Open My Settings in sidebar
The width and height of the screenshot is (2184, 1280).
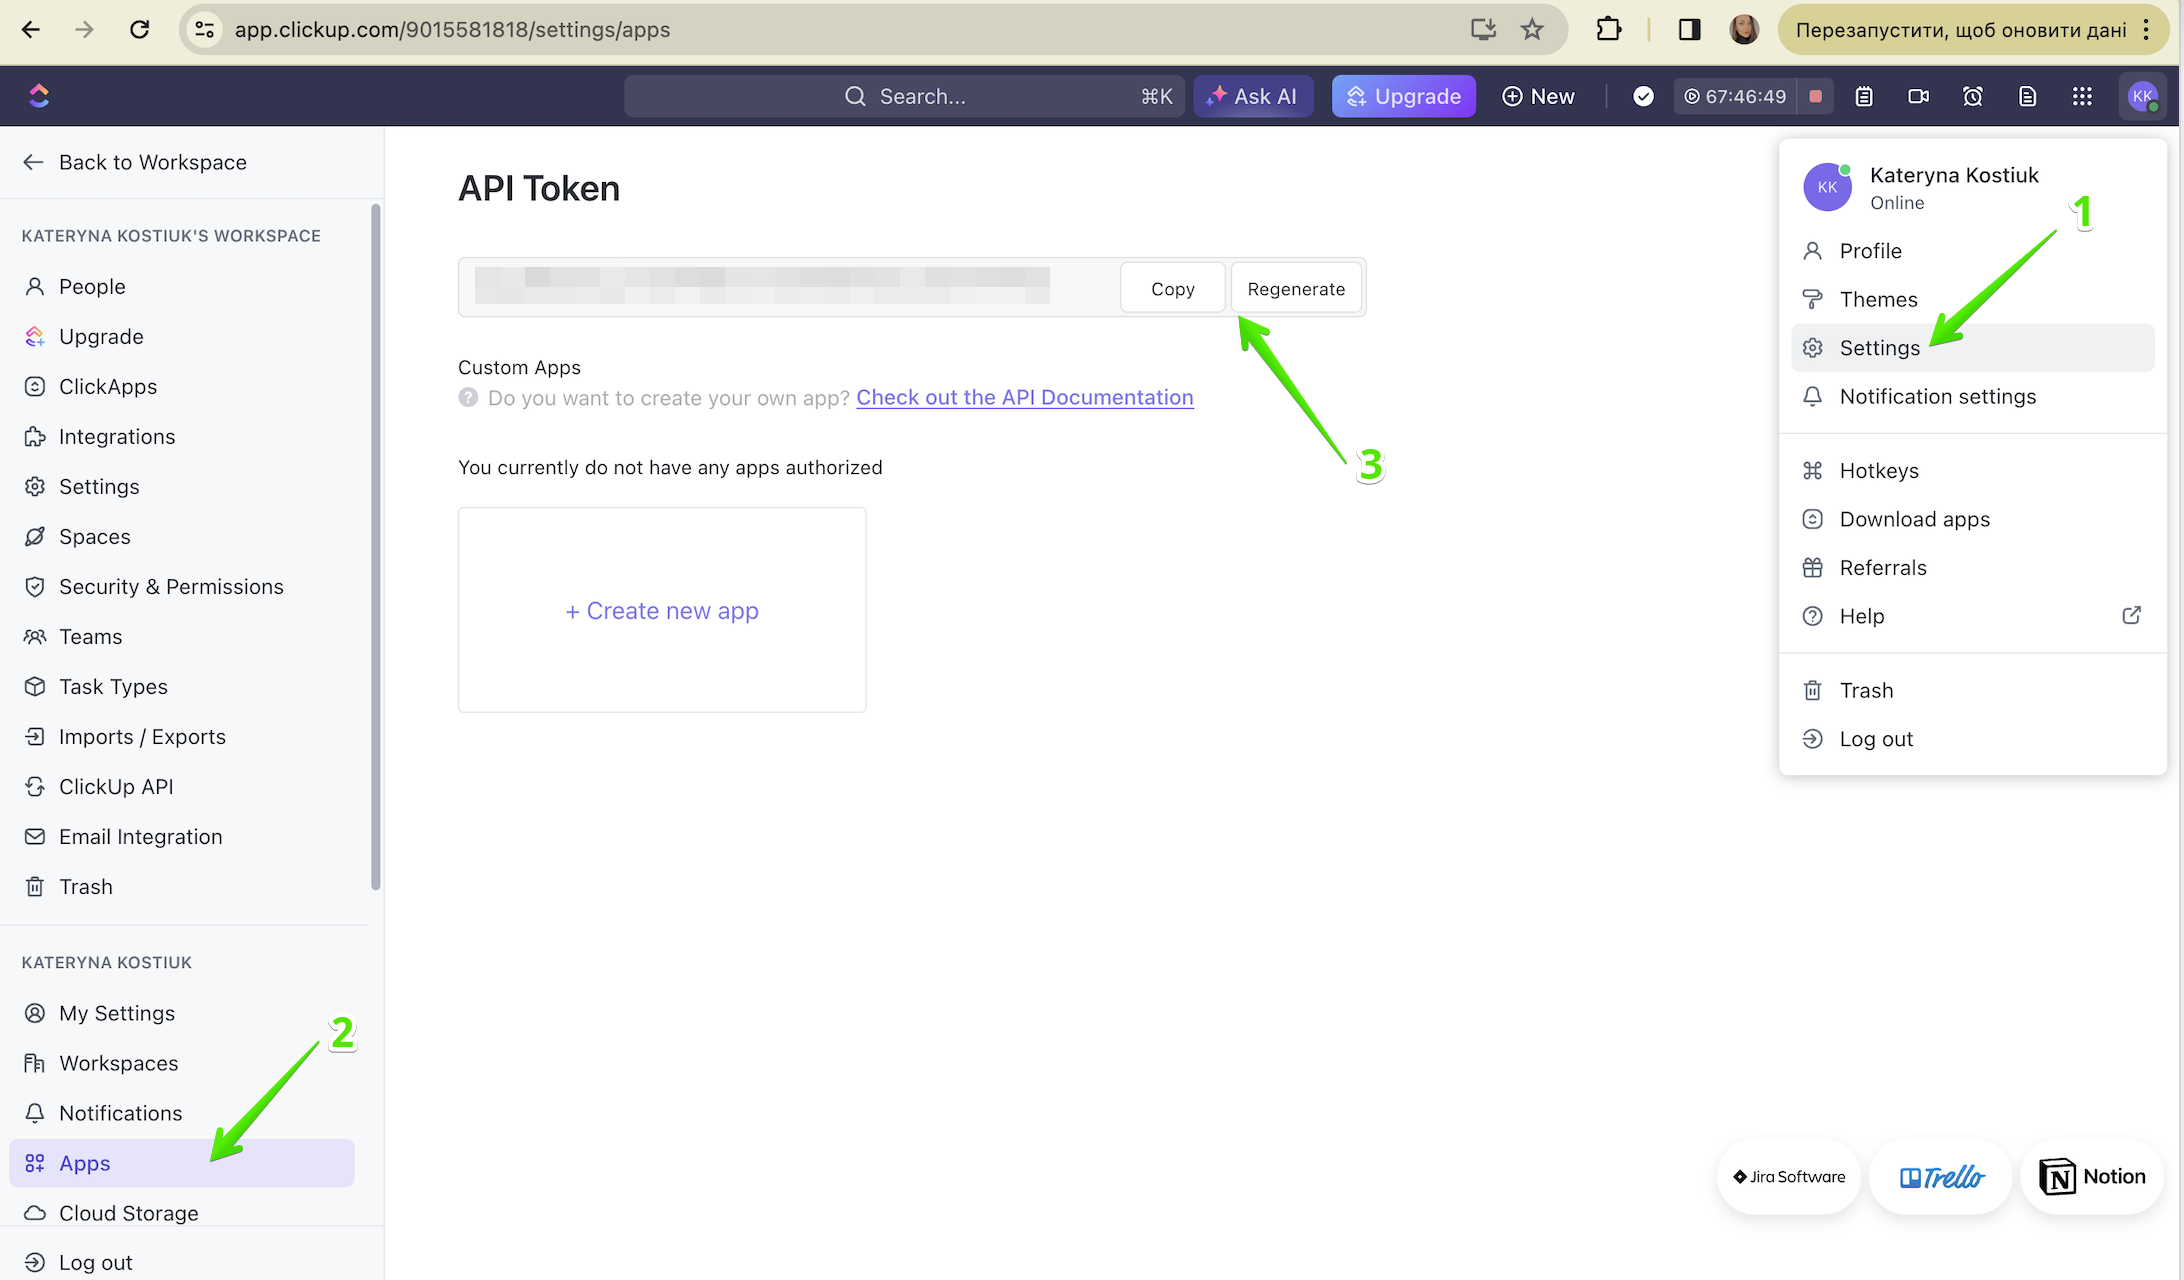182,1013
